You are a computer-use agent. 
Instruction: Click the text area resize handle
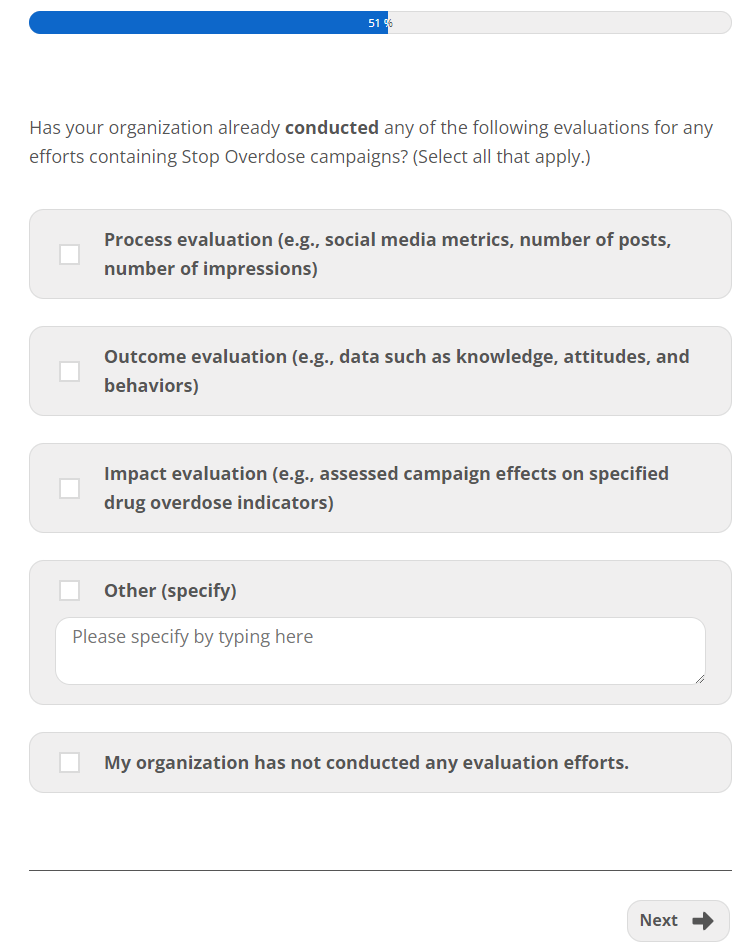point(699,678)
